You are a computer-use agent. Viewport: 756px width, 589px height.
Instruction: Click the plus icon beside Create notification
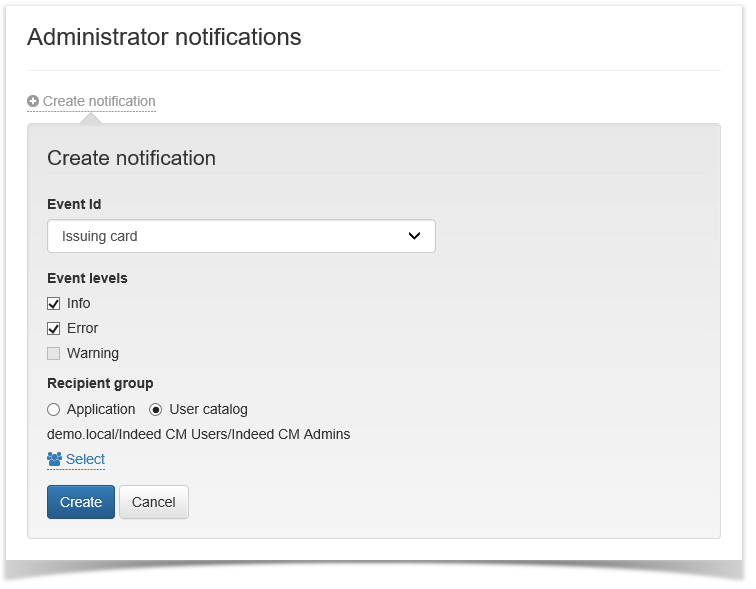pyautogui.click(x=33, y=102)
